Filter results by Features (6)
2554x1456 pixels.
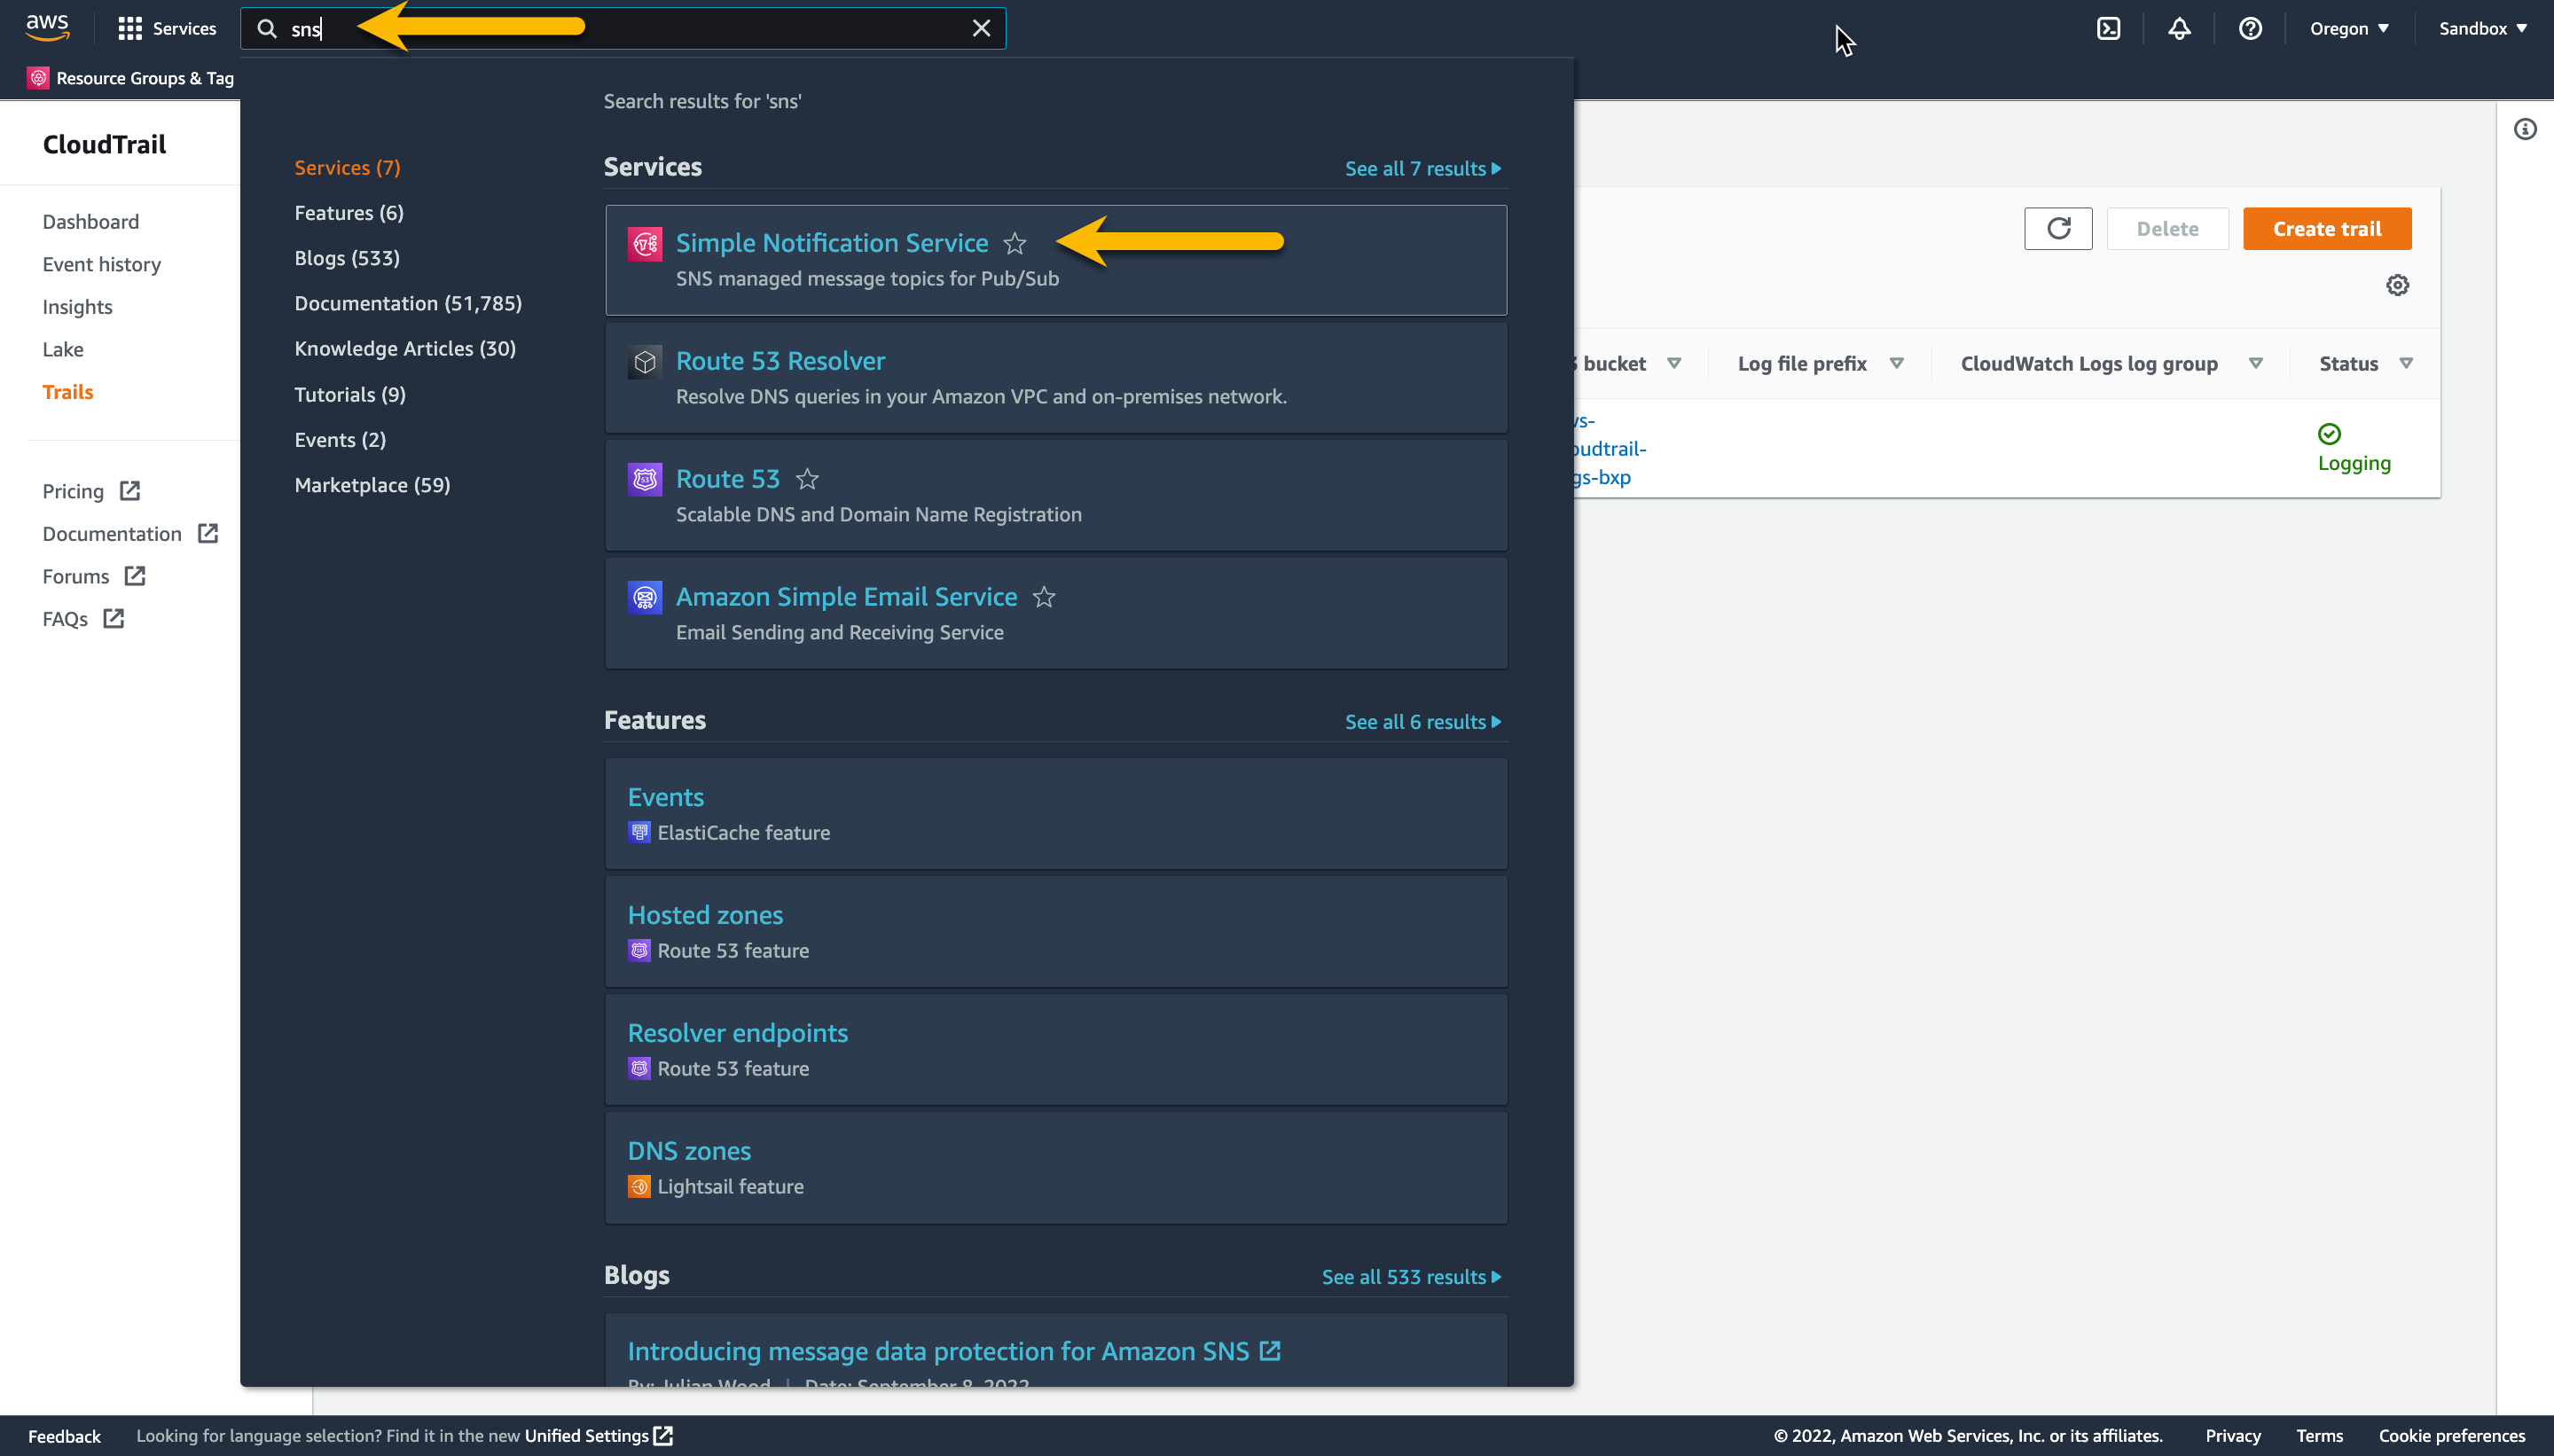click(x=349, y=213)
